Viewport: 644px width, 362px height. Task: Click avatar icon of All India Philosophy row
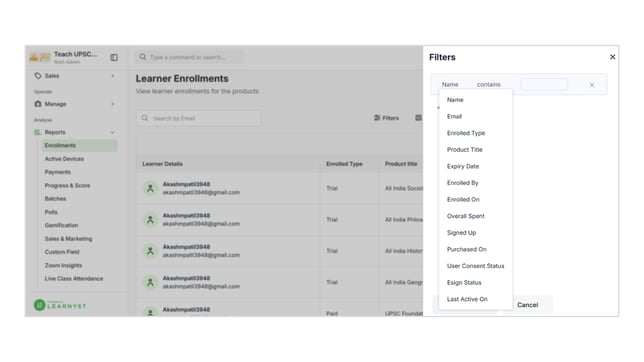pos(150,220)
